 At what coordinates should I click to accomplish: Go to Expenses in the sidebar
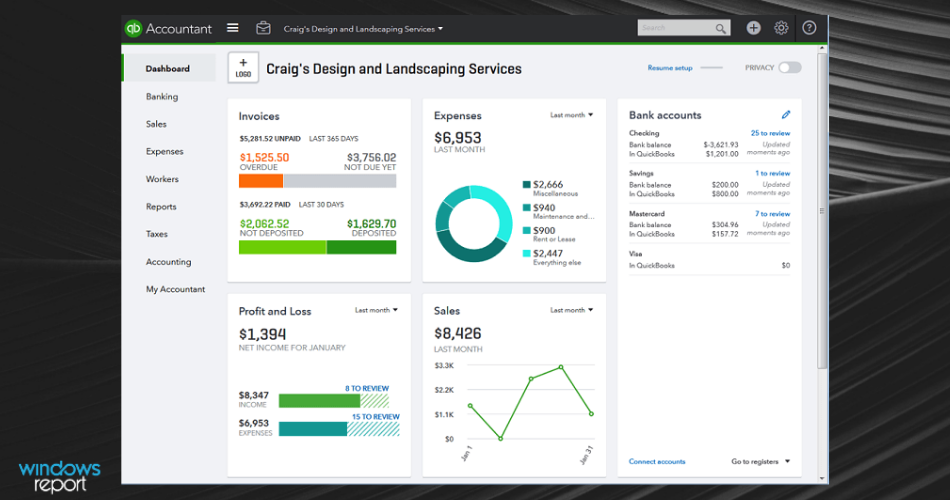pyautogui.click(x=164, y=152)
